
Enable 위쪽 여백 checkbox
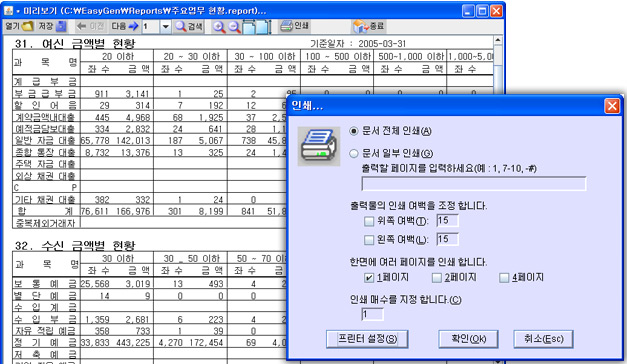click(369, 221)
